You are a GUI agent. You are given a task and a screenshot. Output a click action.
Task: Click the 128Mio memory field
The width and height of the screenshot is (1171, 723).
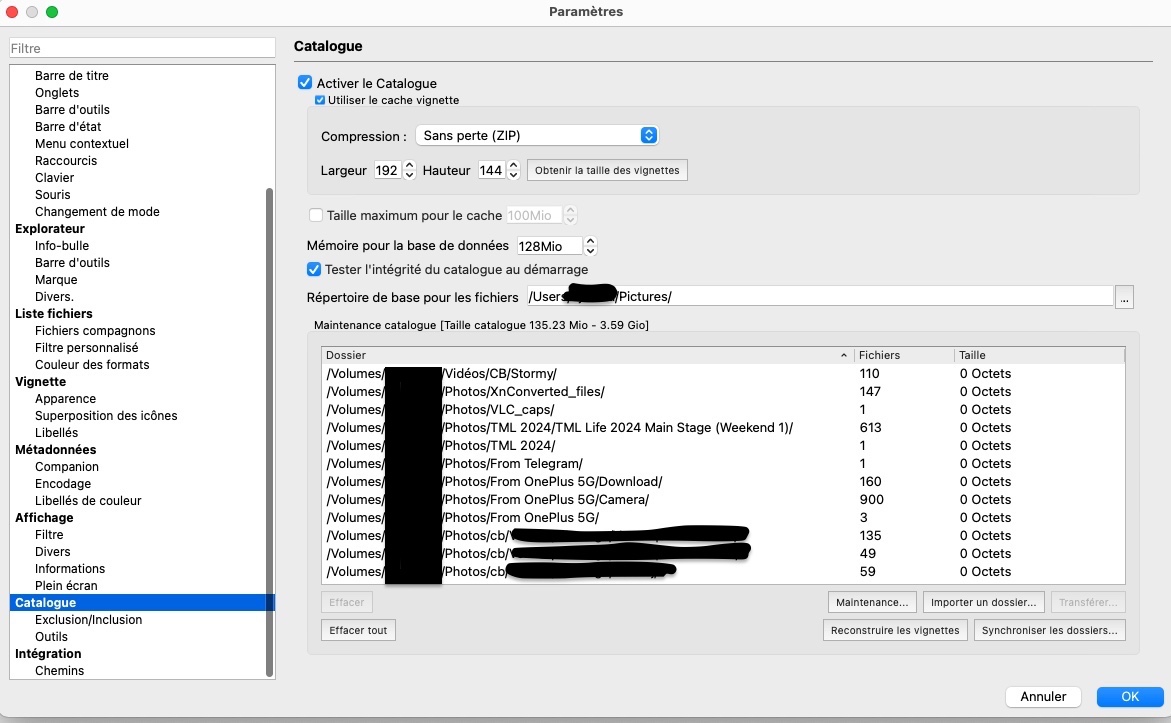(x=549, y=246)
